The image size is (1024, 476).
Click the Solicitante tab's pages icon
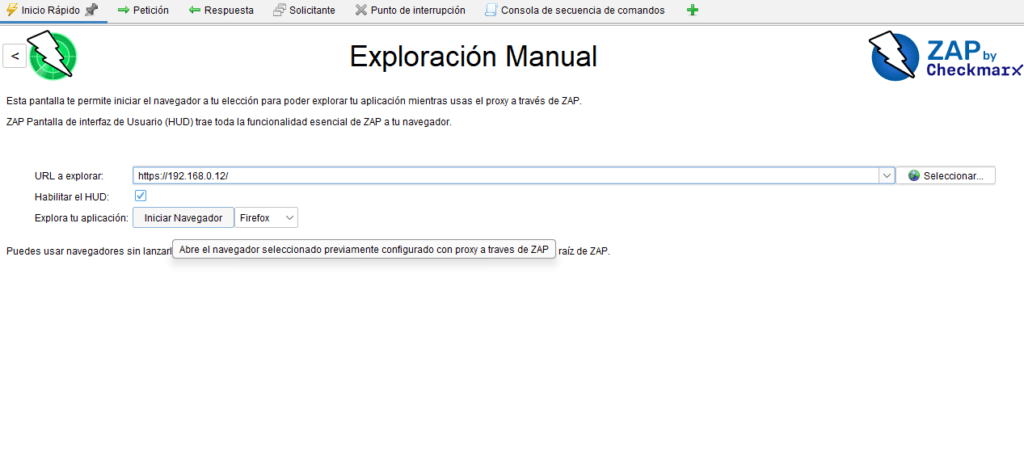[x=279, y=10]
